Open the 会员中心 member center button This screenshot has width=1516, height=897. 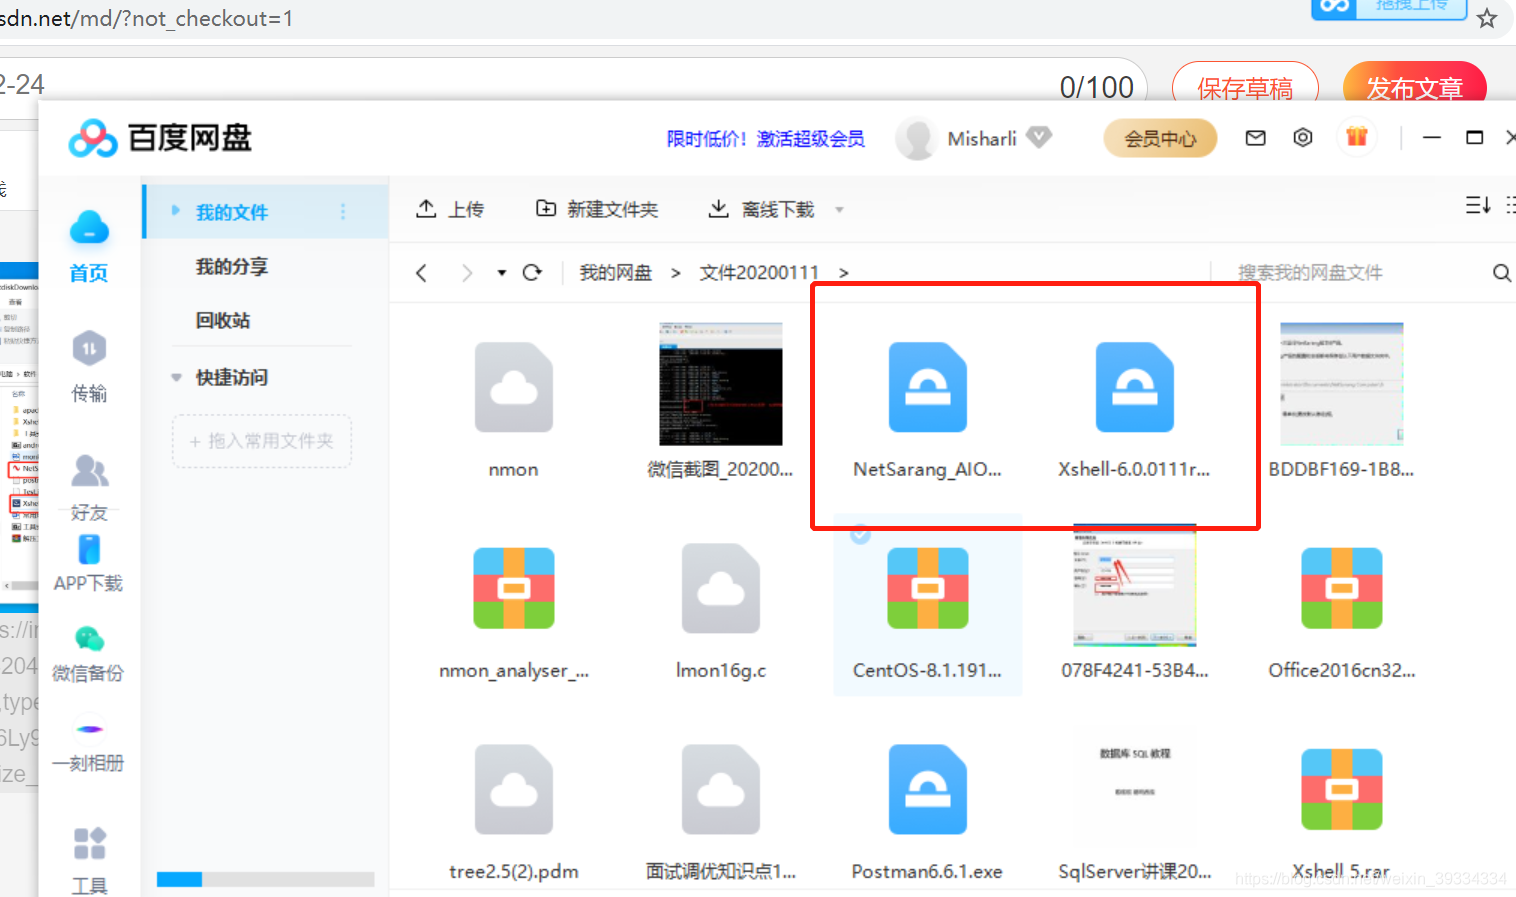[x=1160, y=138]
